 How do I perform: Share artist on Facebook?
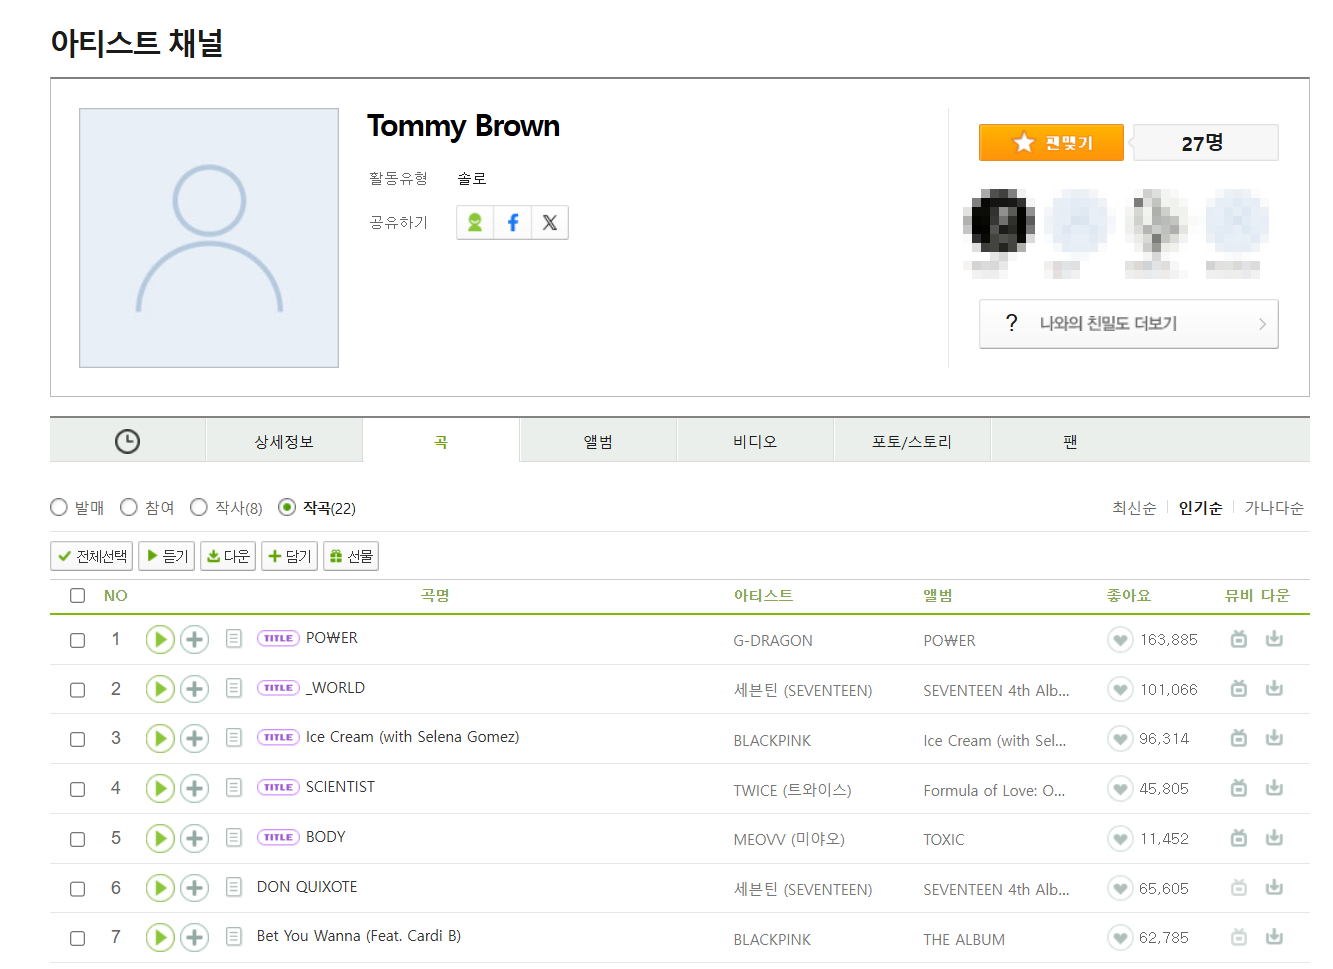pos(512,222)
